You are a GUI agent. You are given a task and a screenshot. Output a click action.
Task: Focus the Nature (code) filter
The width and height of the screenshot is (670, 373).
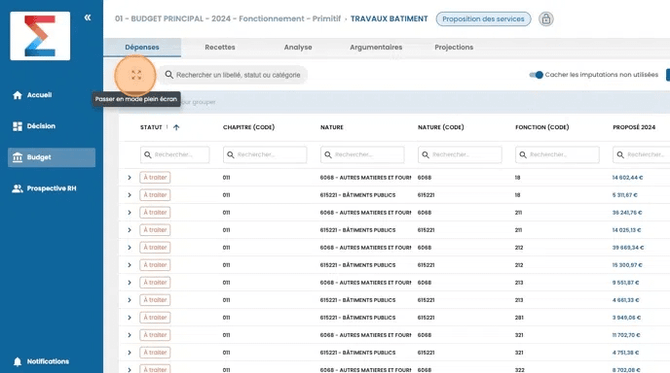point(459,155)
